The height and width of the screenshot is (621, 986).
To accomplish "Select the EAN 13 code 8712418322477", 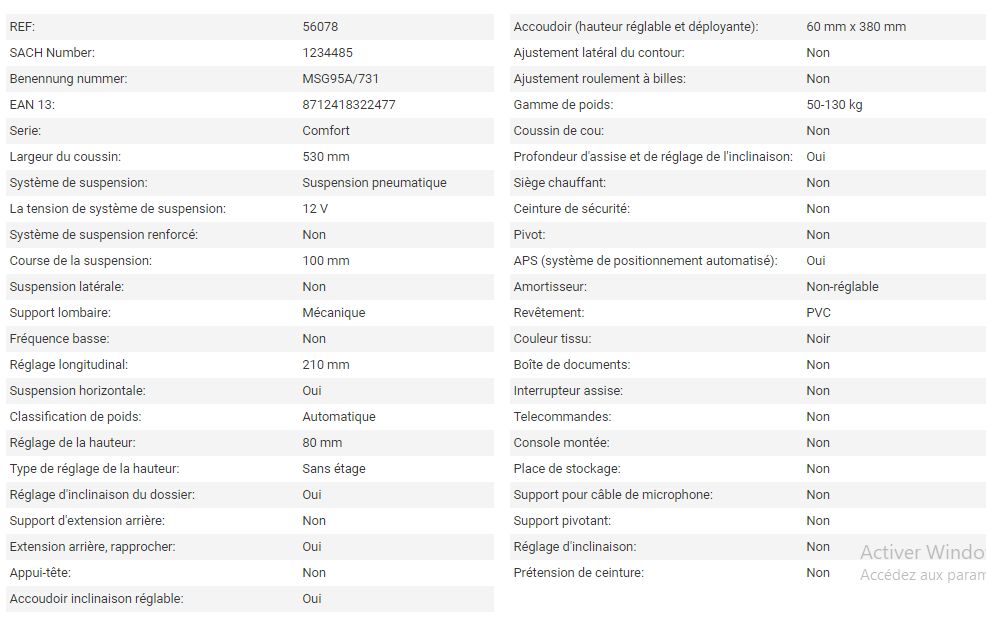I will [x=348, y=105].
